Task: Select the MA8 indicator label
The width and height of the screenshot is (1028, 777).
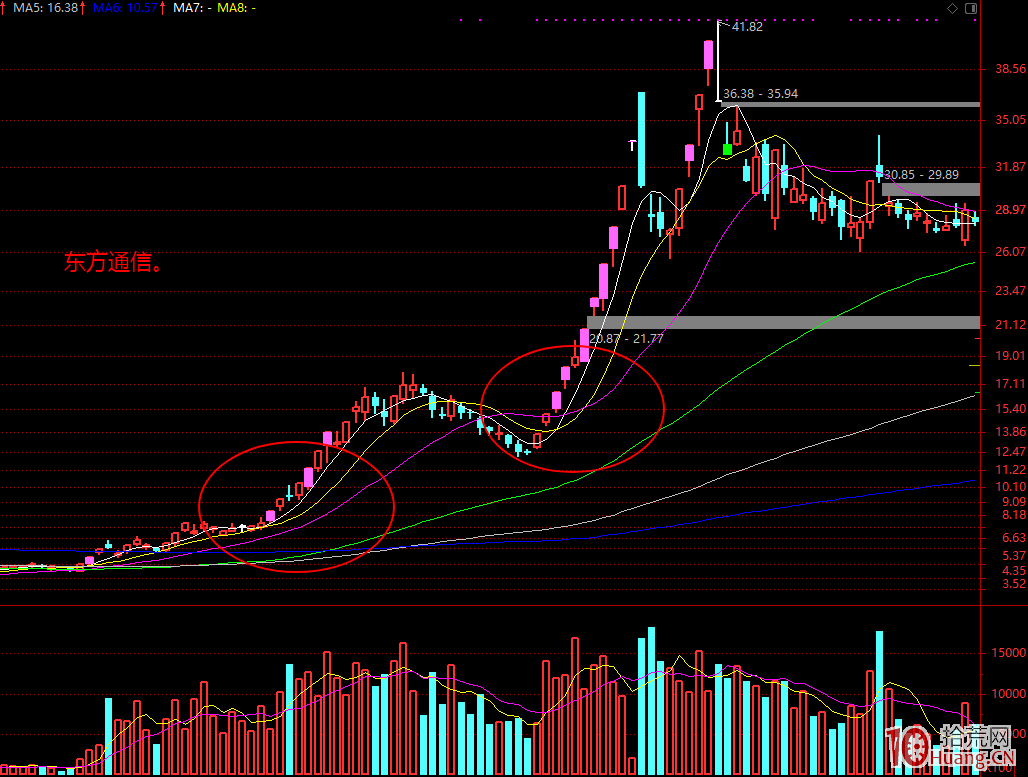Action: [x=236, y=8]
